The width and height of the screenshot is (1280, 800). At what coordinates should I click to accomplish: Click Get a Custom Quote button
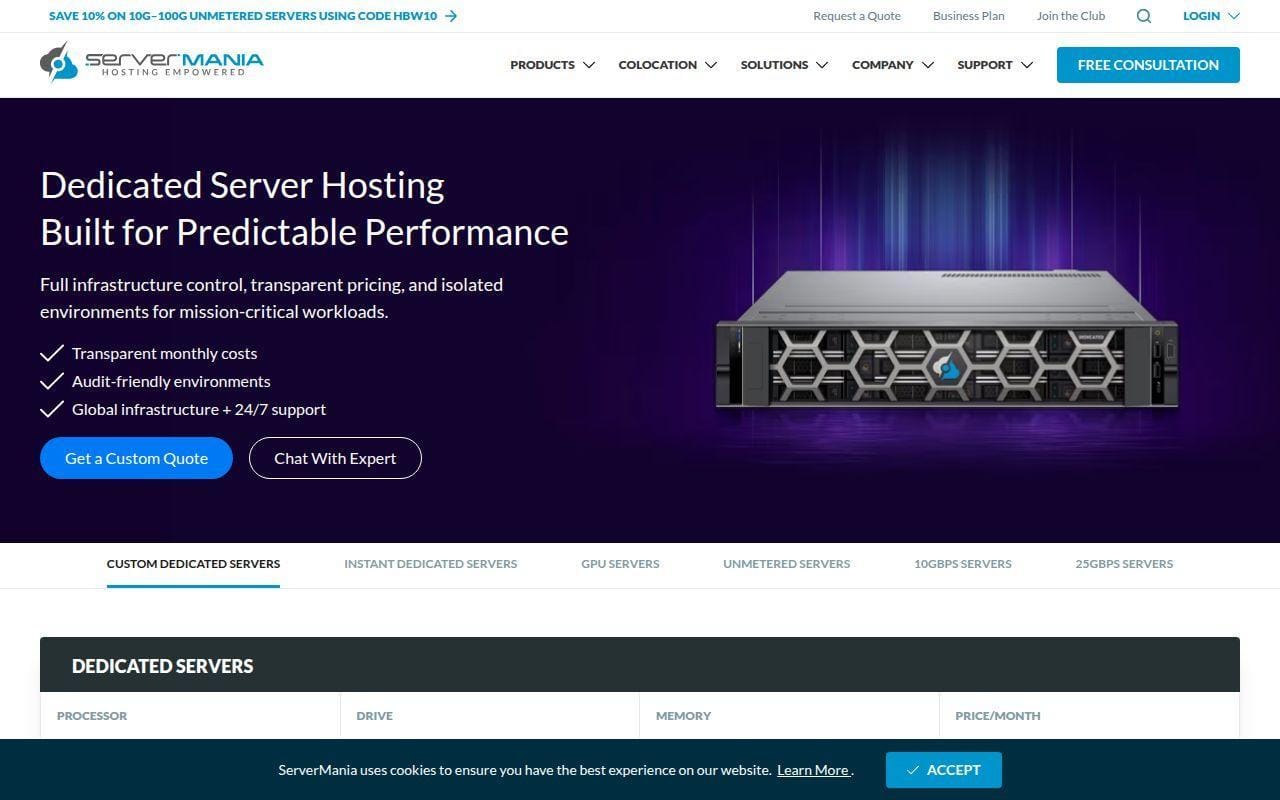(136, 458)
